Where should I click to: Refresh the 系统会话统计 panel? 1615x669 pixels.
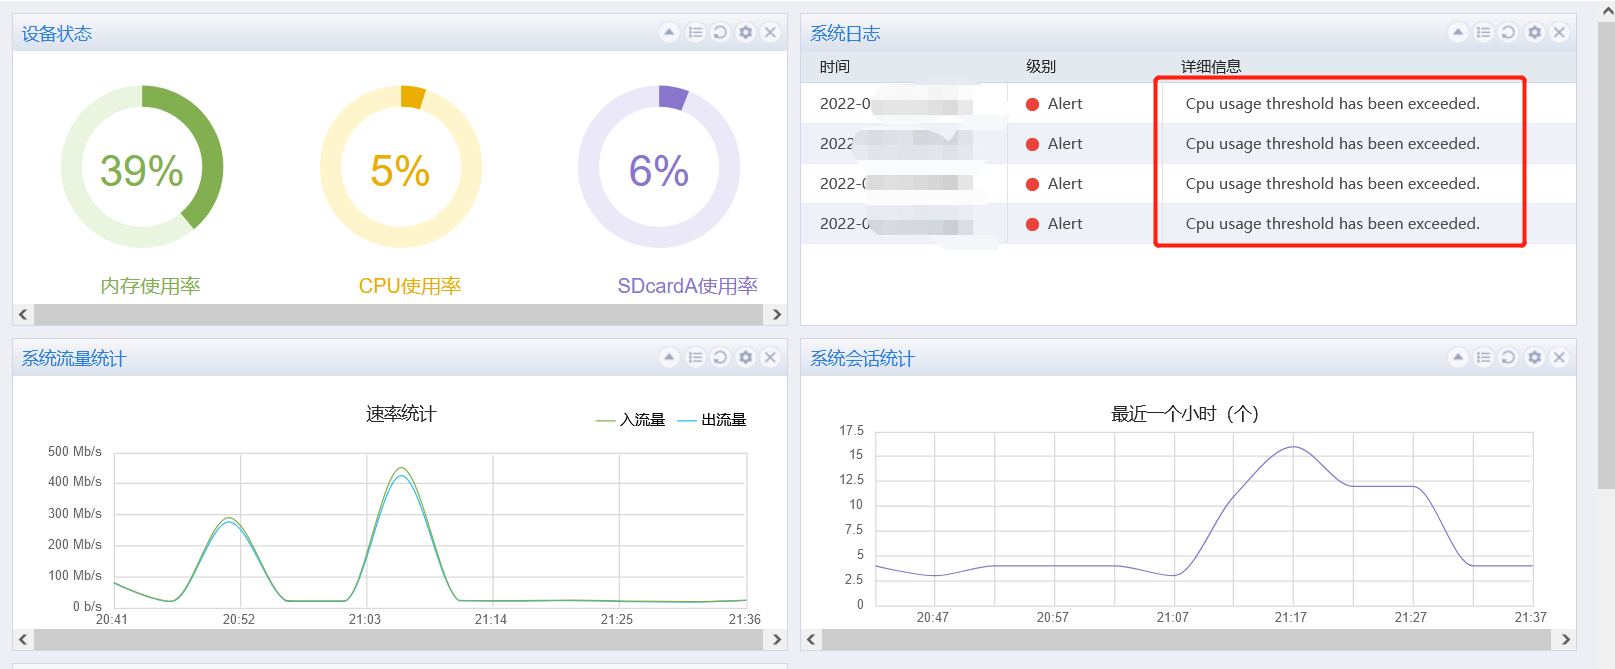click(x=1509, y=357)
